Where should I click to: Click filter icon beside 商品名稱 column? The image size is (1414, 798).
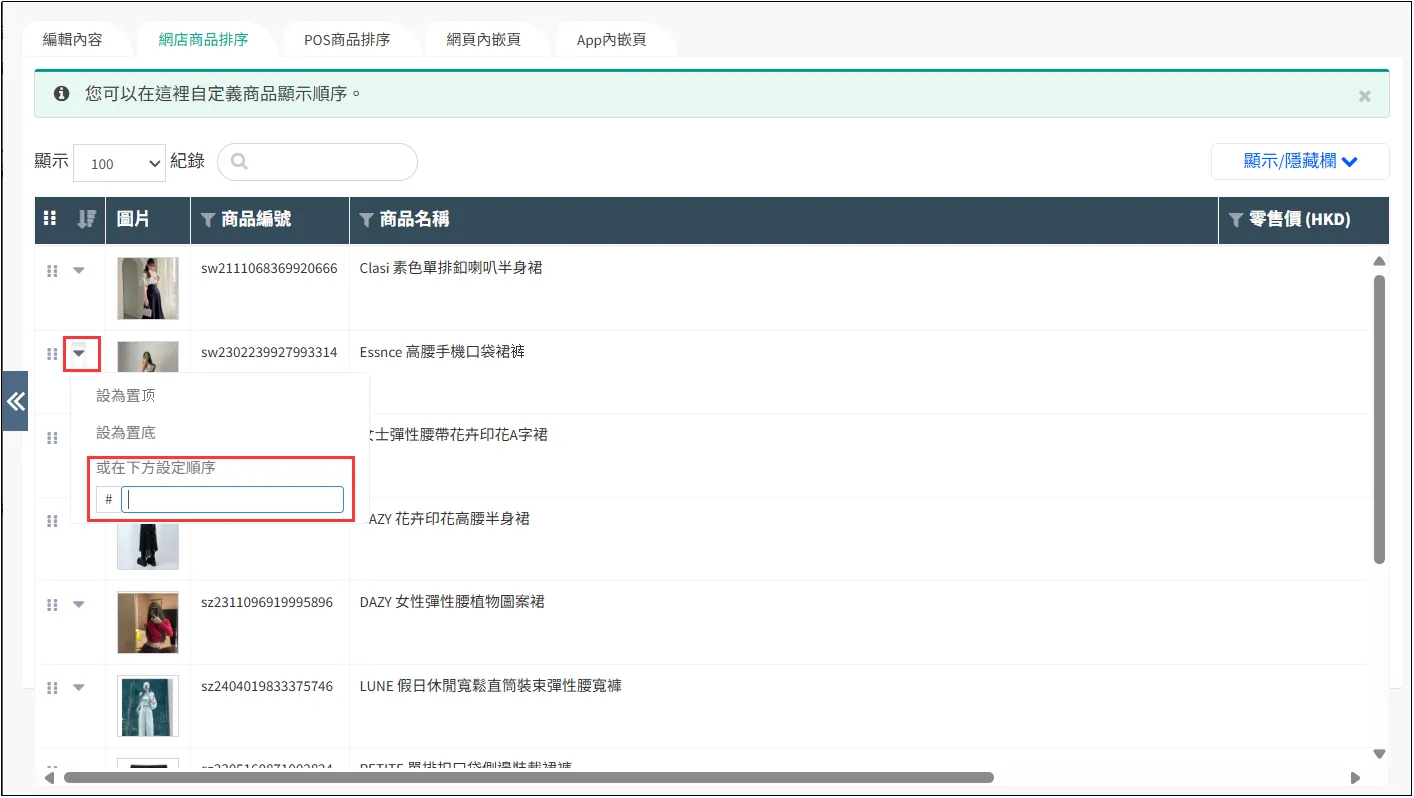[x=366, y=220]
